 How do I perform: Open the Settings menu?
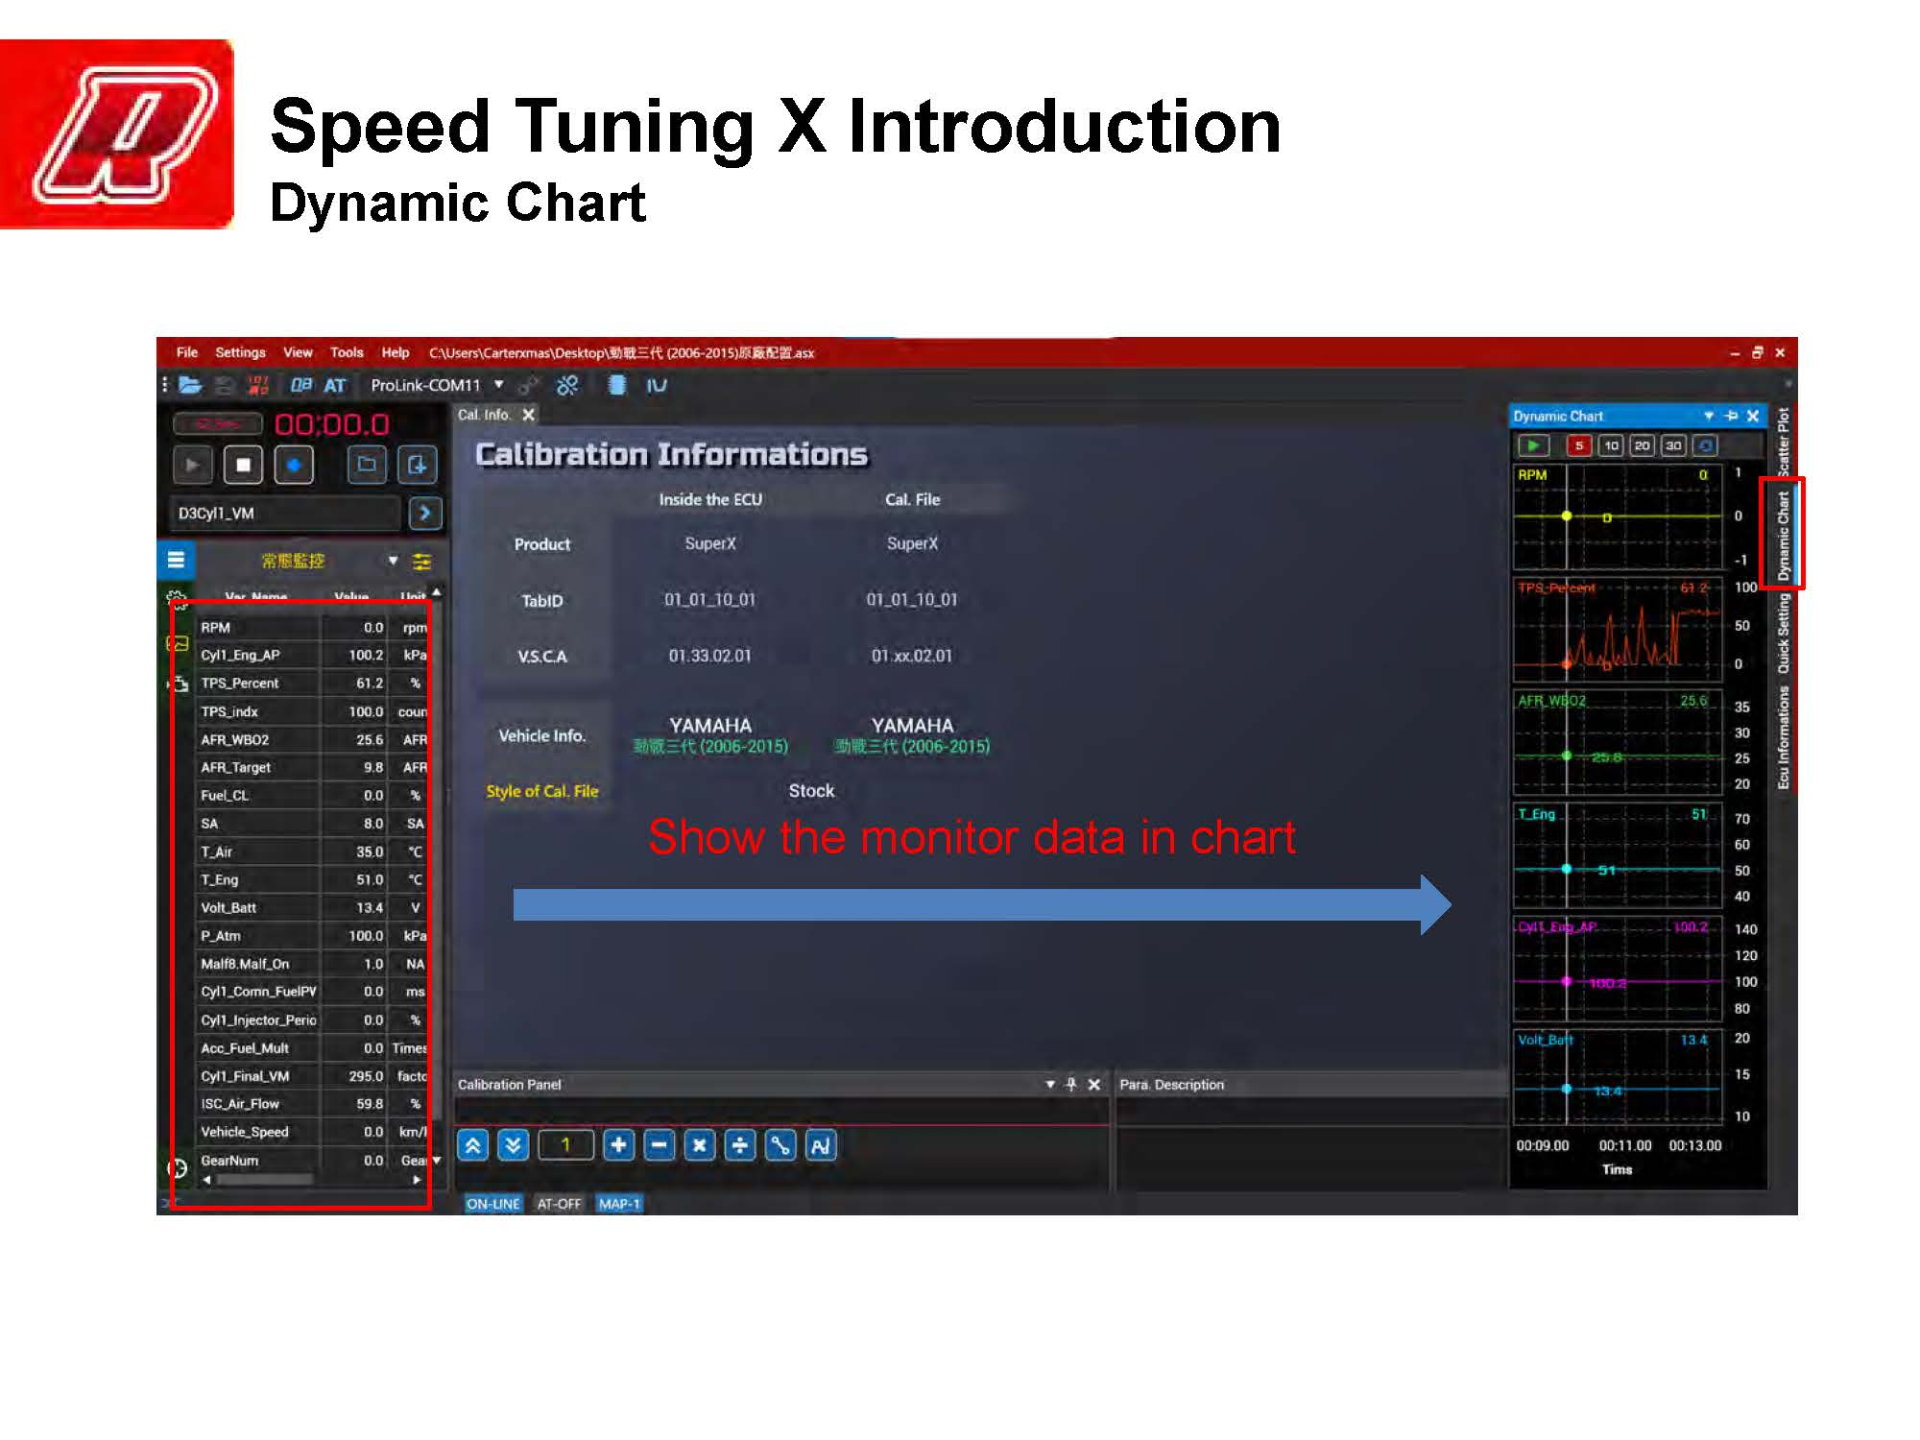(x=239, y=353)
